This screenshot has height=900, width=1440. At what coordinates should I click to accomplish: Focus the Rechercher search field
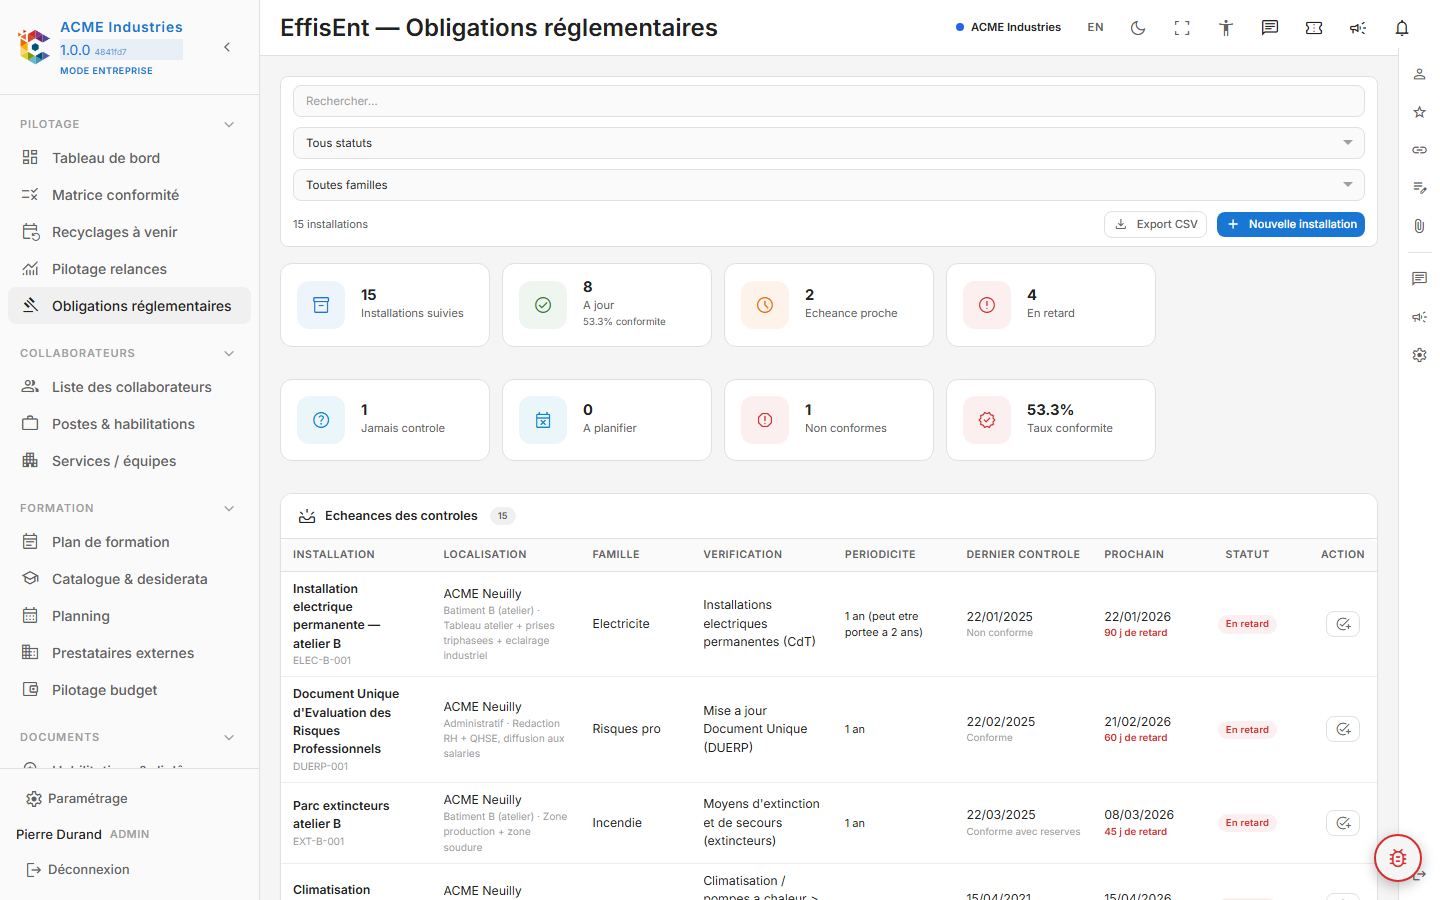[829, 101]
